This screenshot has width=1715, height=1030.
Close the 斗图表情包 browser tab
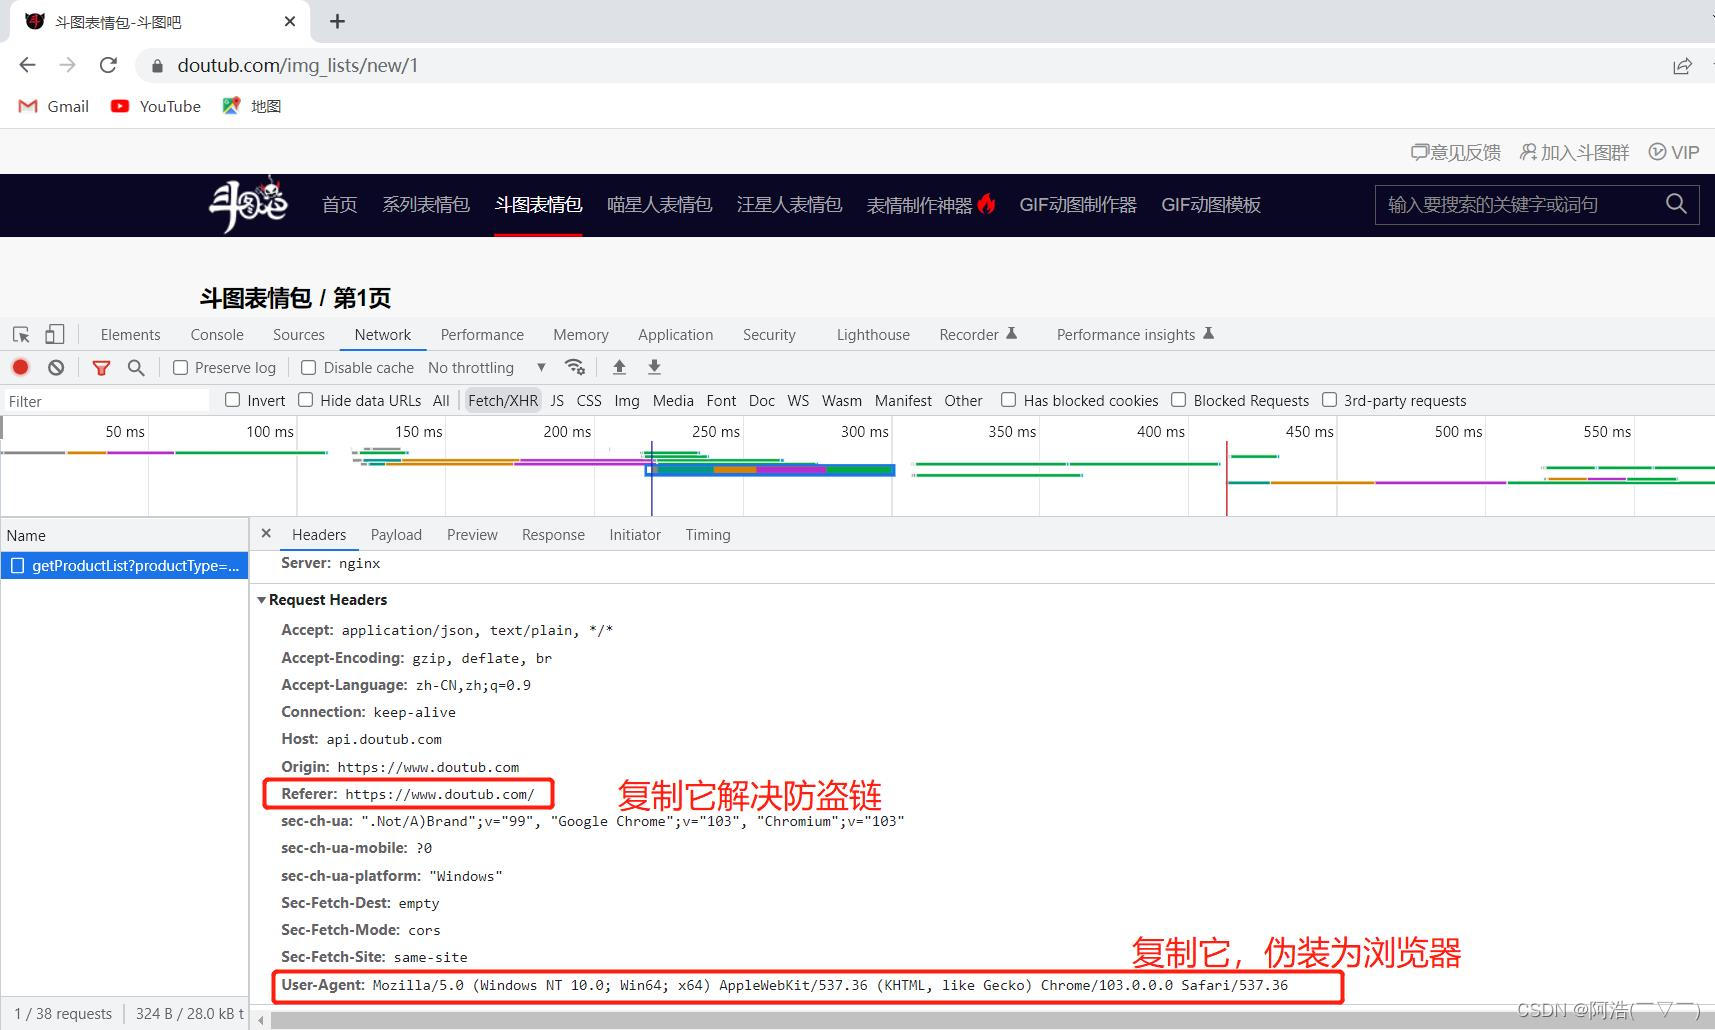(x=290, y=21)
